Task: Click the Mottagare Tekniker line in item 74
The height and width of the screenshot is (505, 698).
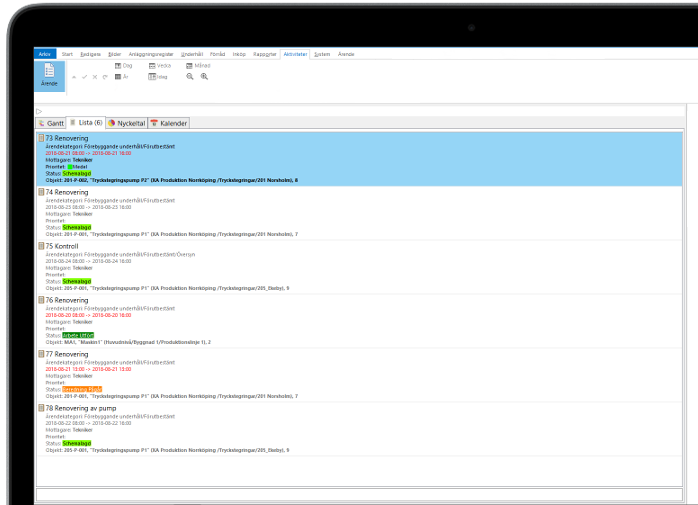Action: (x=69, y=214)
